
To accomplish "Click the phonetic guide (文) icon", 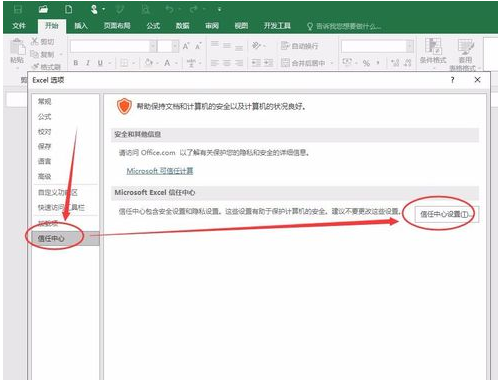I will [x=191, y=62].
